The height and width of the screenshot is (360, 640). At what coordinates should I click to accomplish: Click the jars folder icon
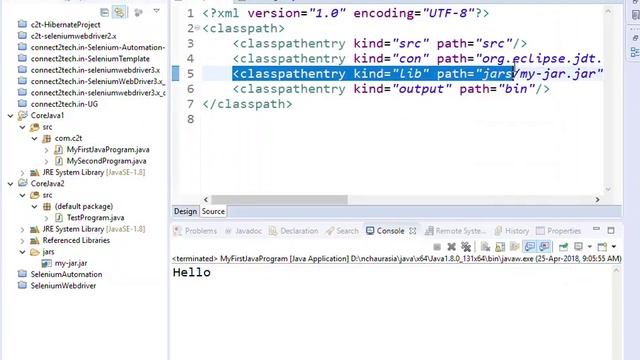(35, 252)
